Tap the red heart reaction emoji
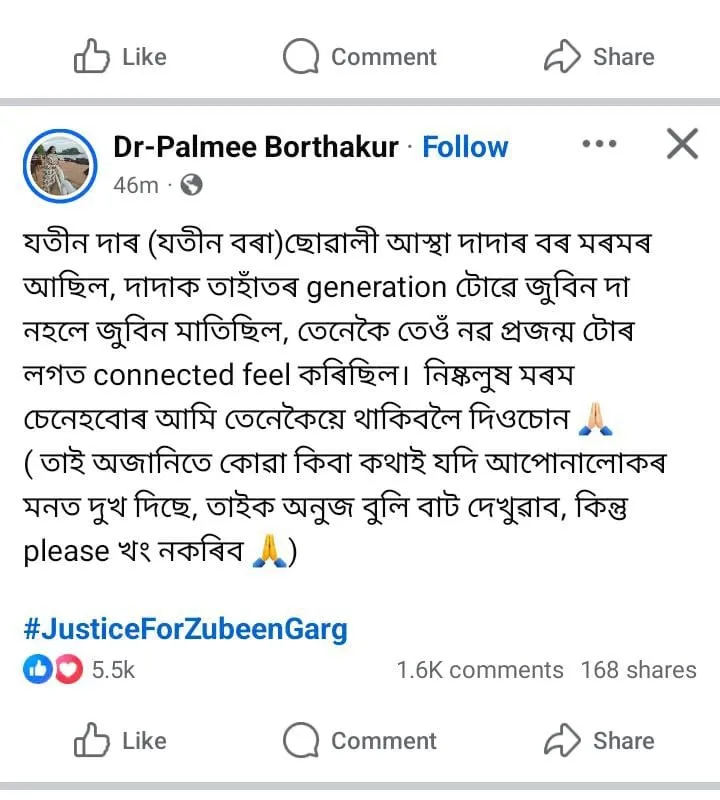This screenshot has height=800, width=720. point(66,670)
